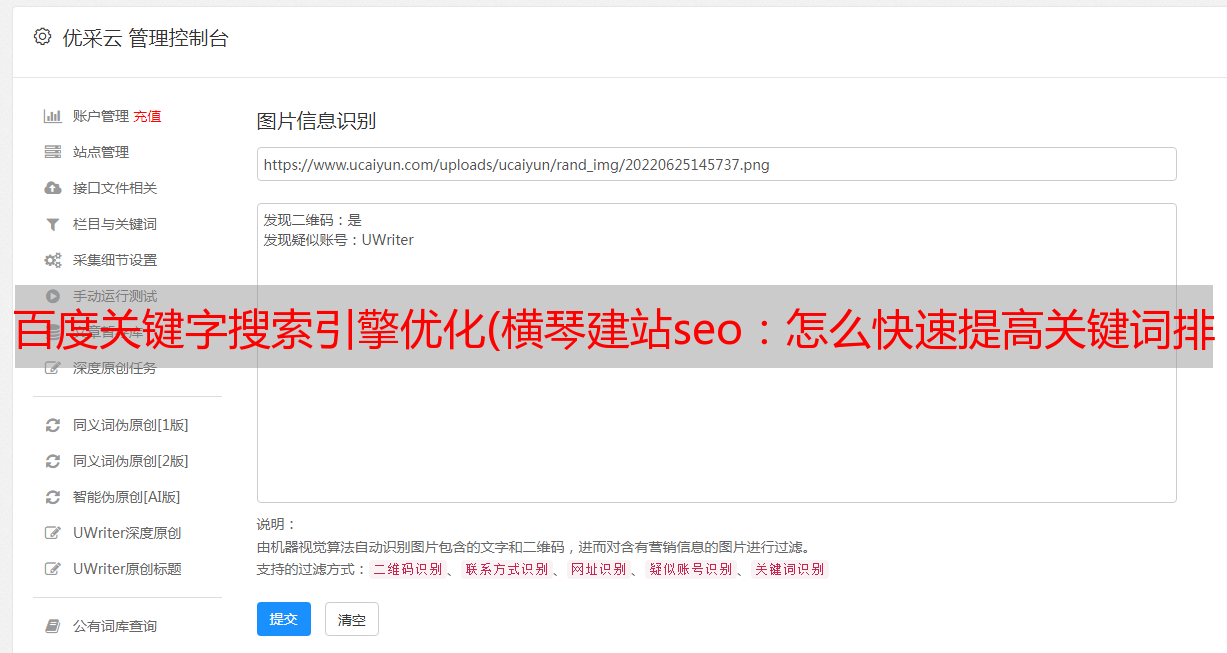Open UWriter深度原创 menu item
1227x653 pixels.
pos(126,533)
